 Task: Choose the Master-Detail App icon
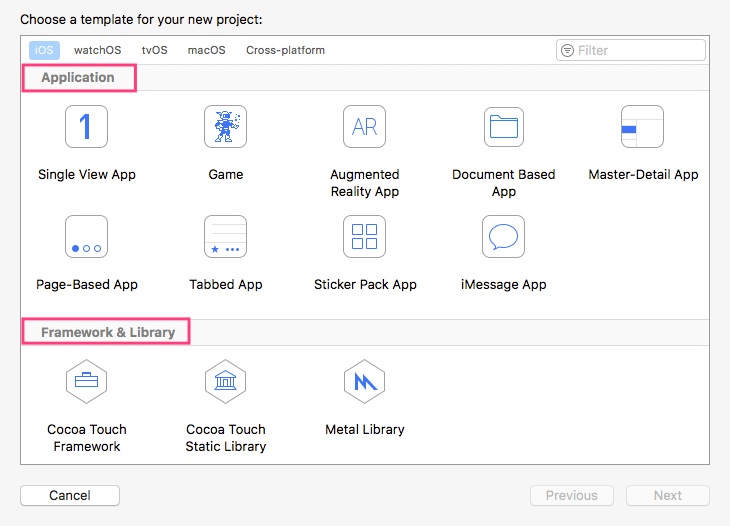[642, 127]
